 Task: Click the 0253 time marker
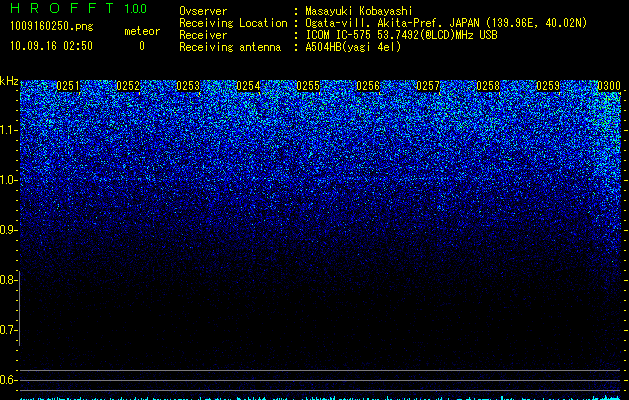tap(188, 86)
